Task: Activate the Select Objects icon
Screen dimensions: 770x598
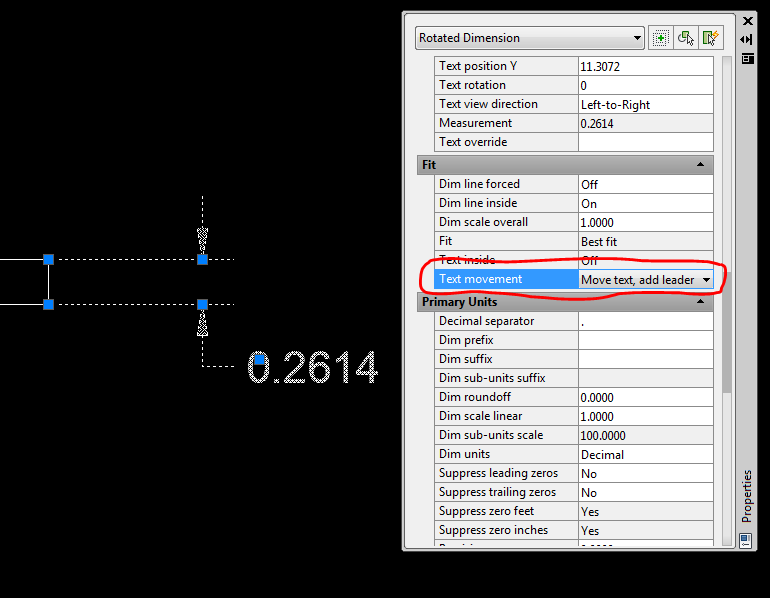Action: coord(685,38)
